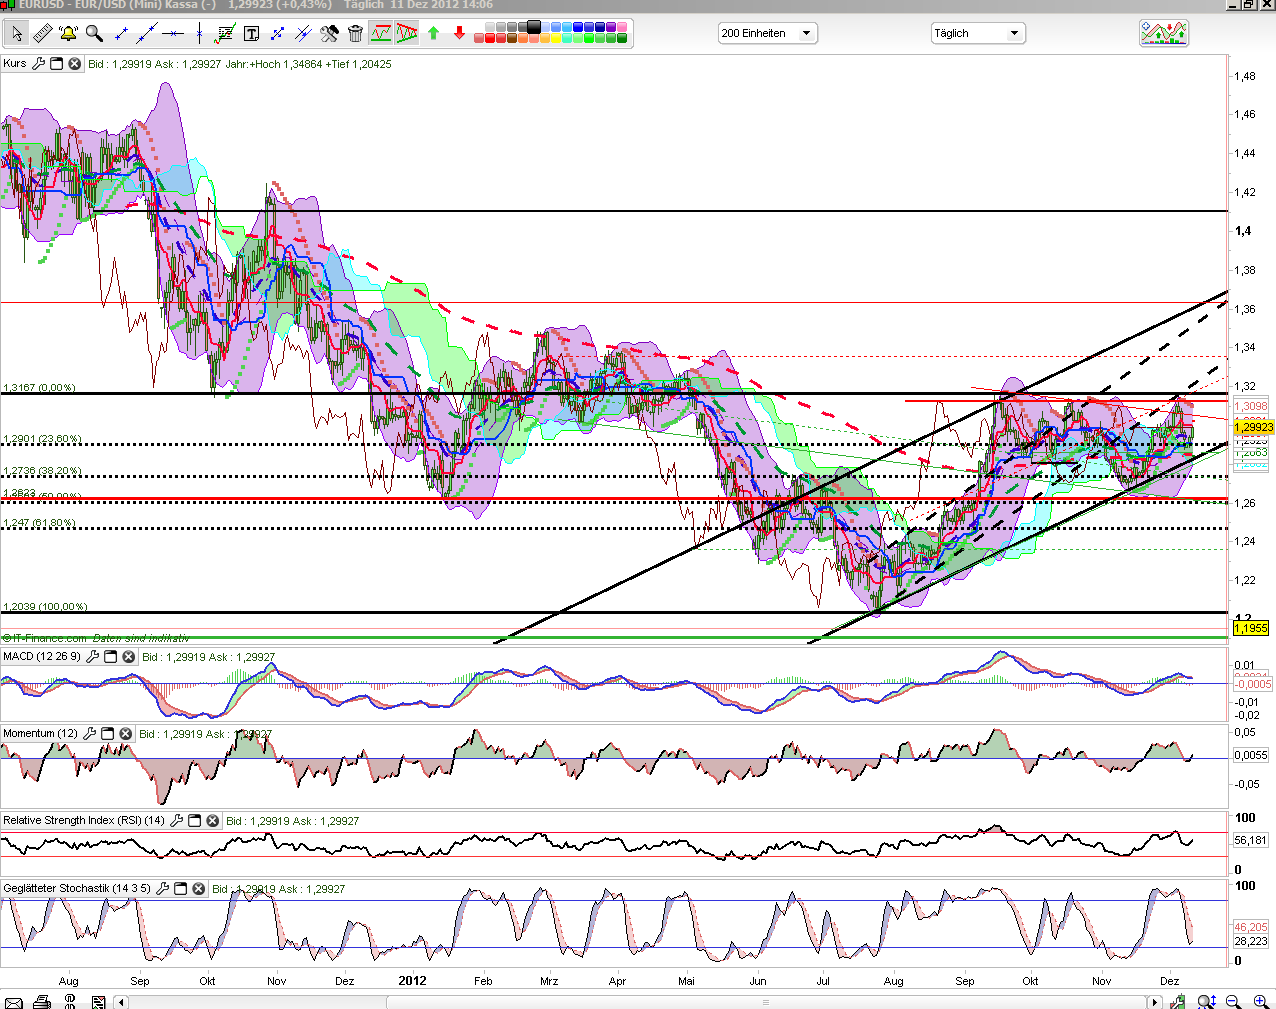The image size is (1276, 1009).
Task: Click the trash can delete icon
Action: click(355, 34)
